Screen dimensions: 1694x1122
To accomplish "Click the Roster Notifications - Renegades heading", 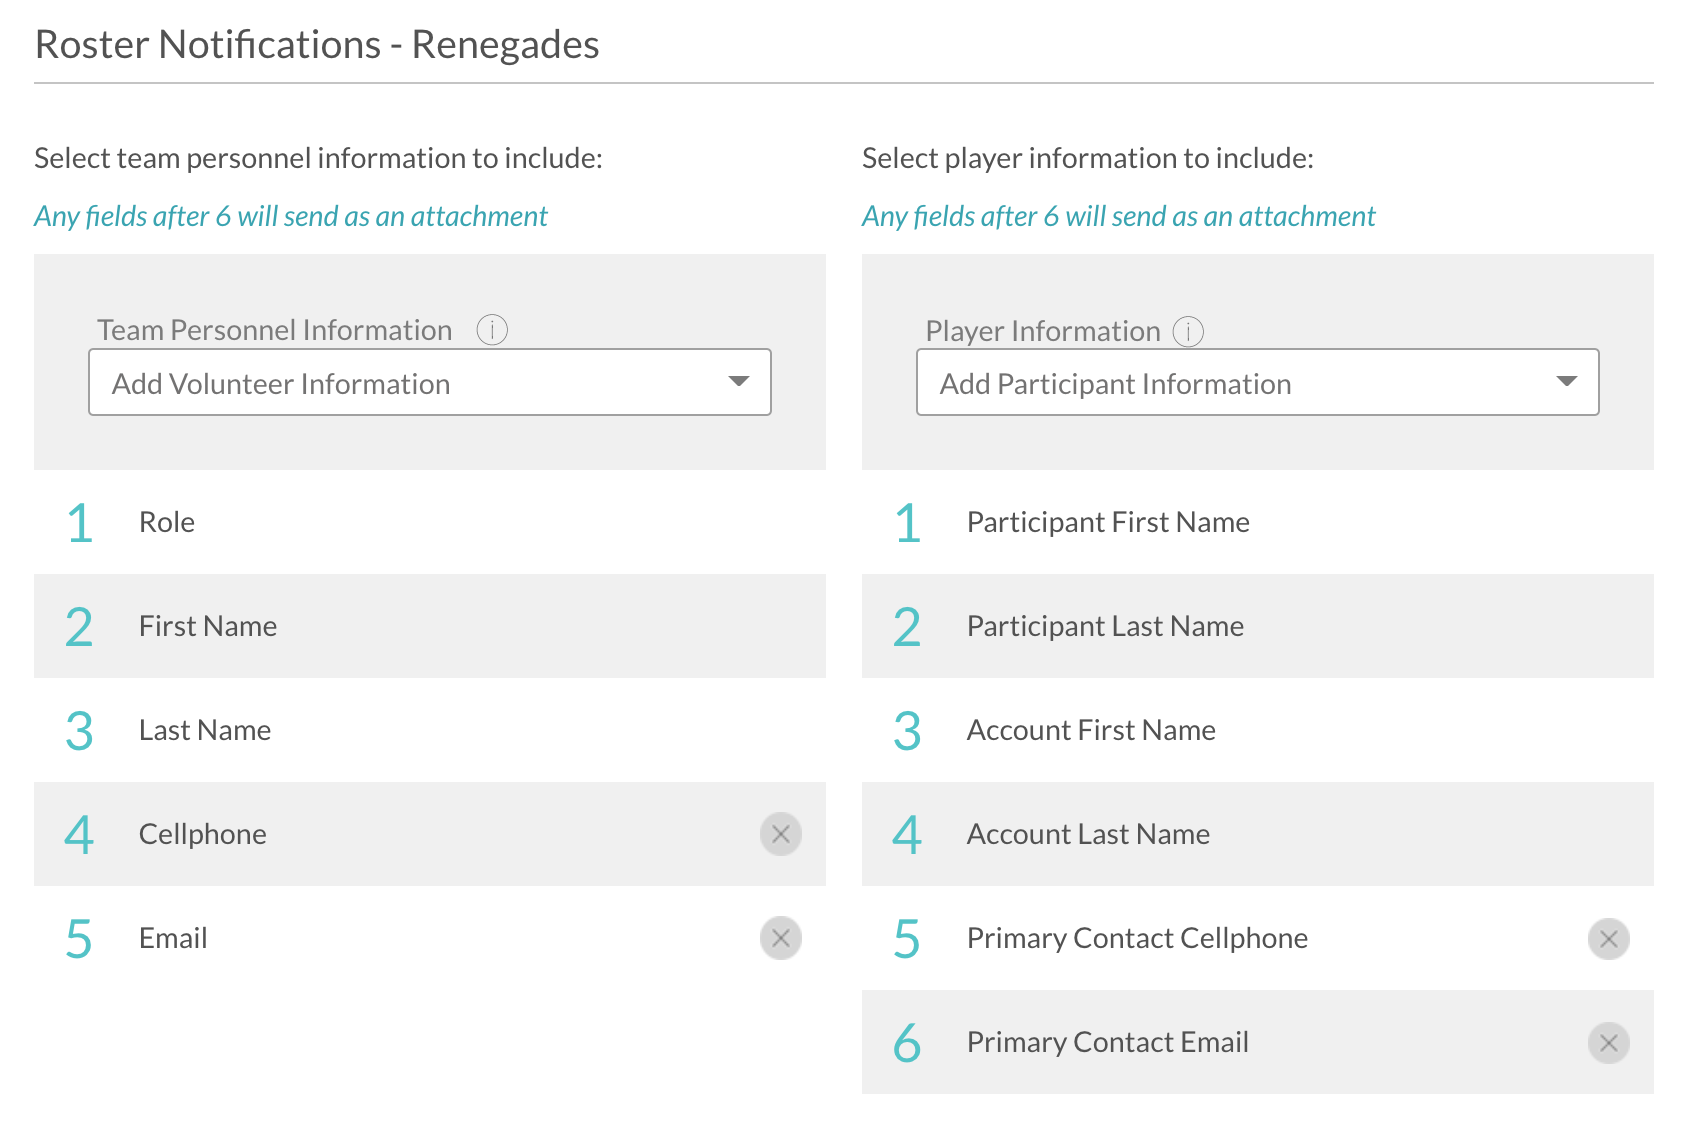I will point(317,45).
